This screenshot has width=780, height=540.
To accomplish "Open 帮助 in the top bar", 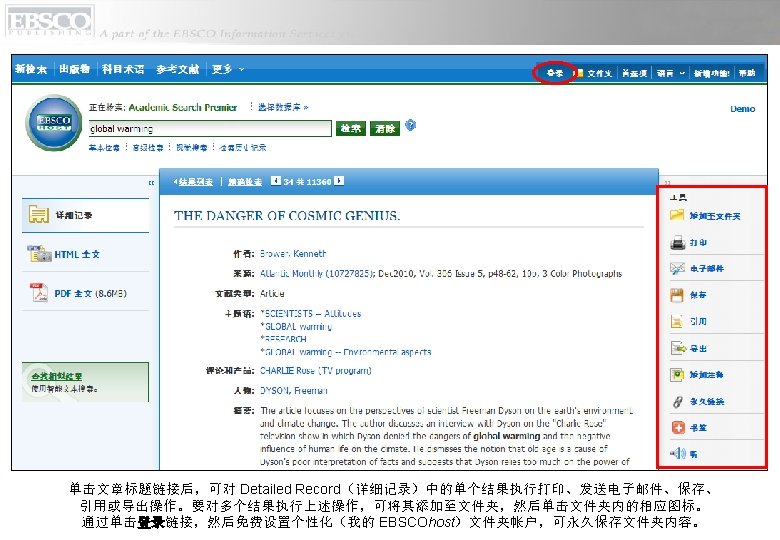I will [747, 73].
